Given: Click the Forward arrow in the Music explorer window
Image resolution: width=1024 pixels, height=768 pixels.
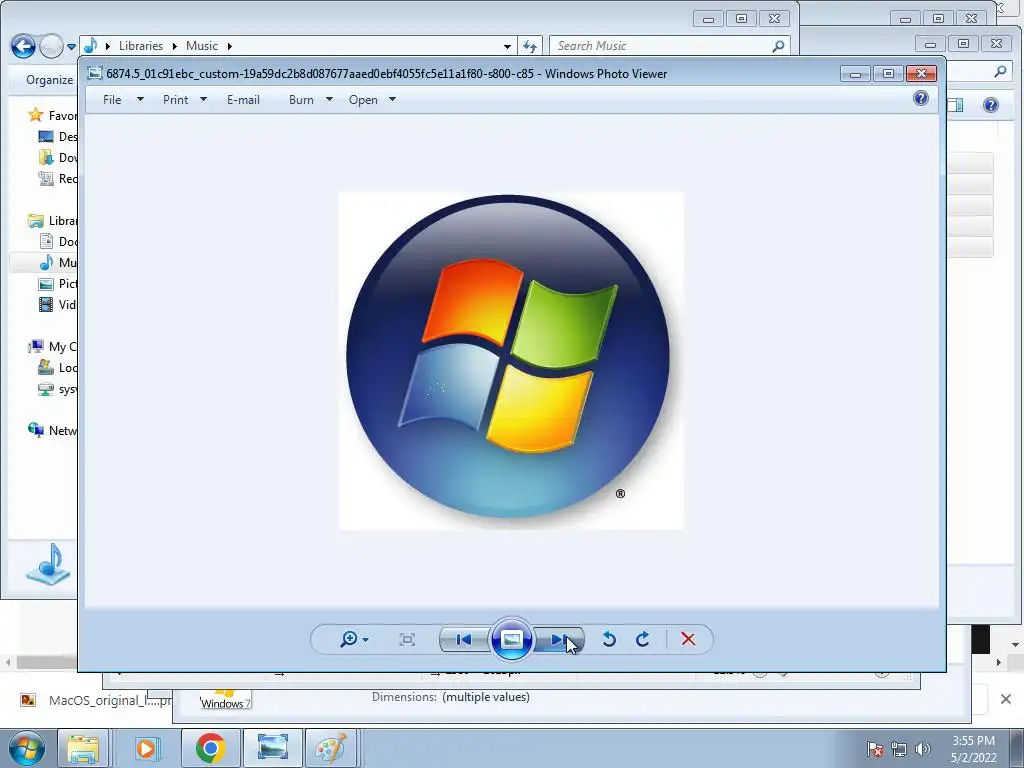Looking at the screenshot, I should 51,46.
